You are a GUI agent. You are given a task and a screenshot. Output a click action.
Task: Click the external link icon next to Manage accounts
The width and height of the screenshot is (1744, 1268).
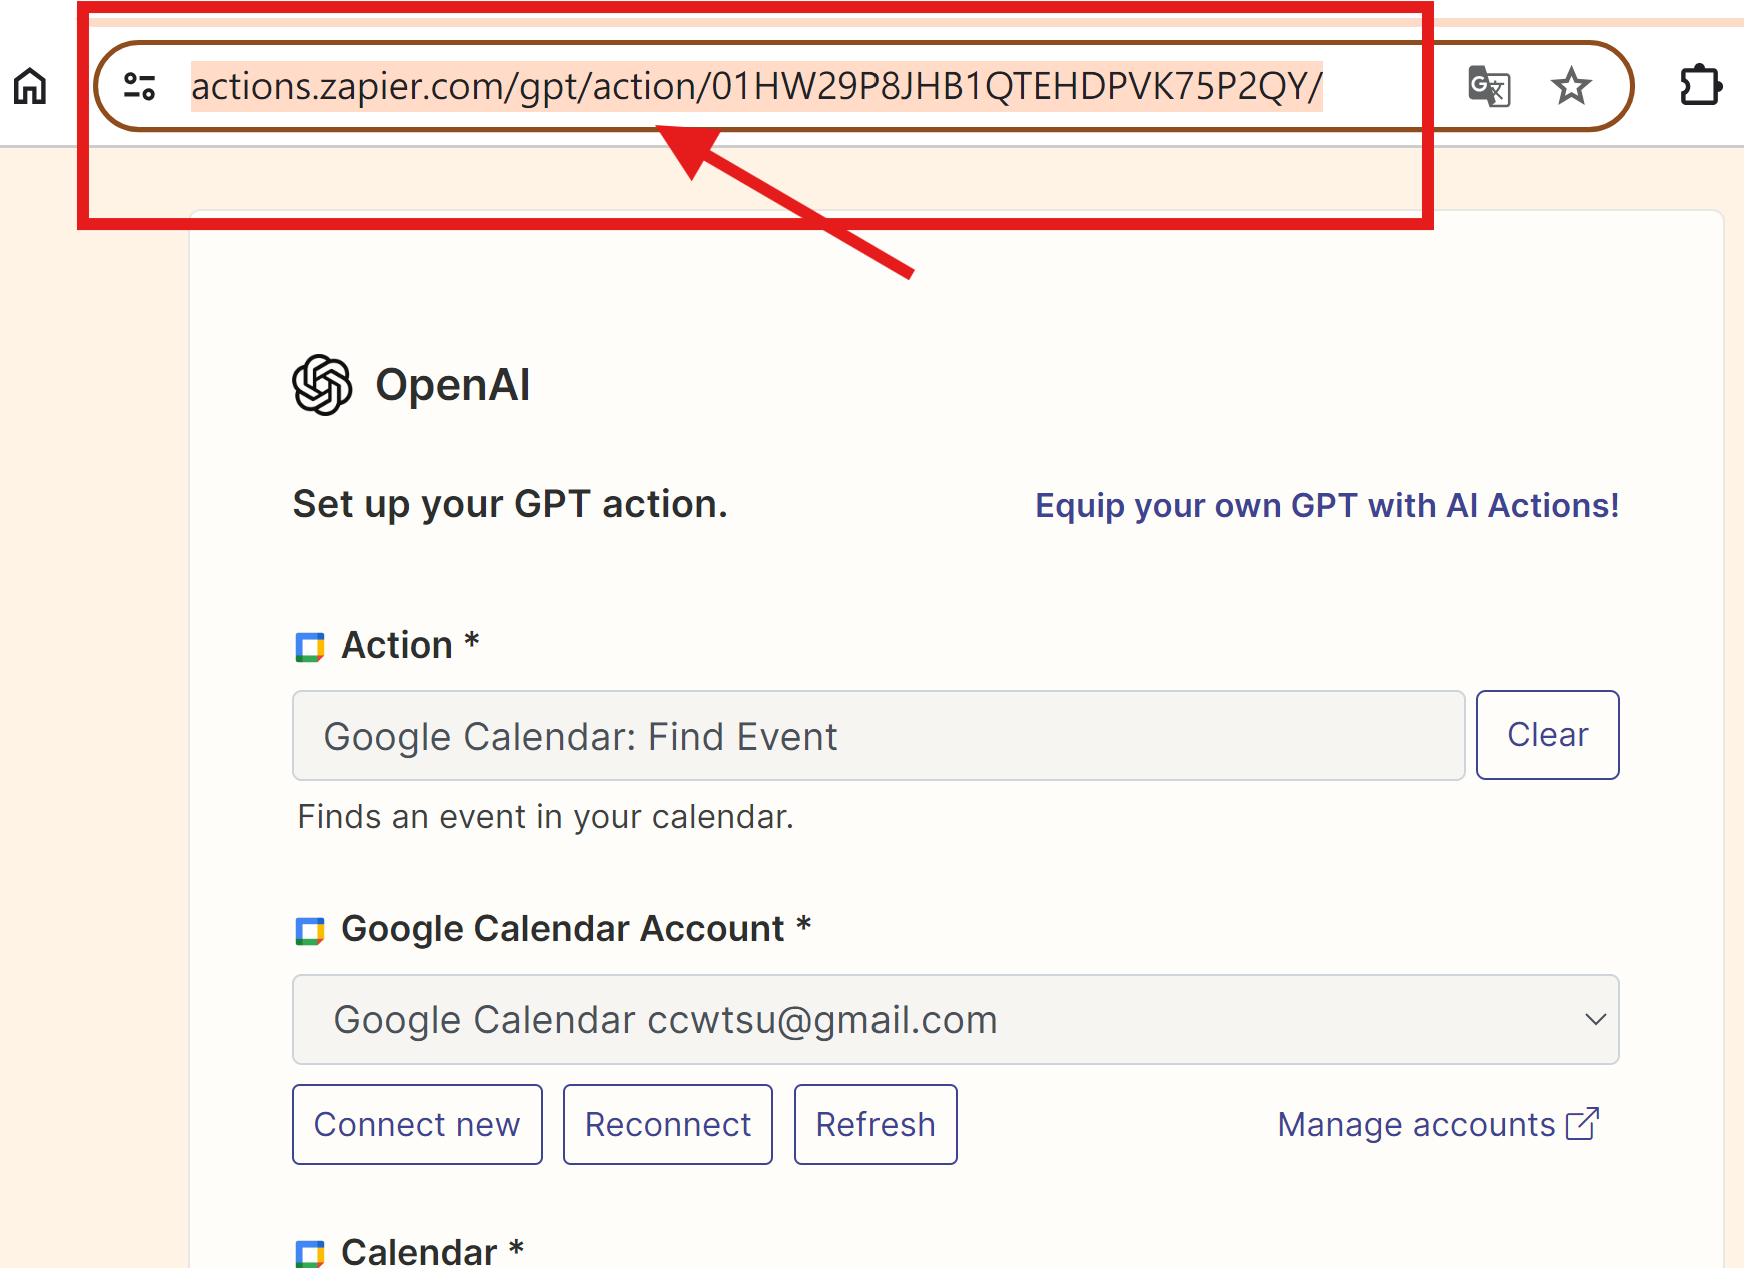1582,1124
